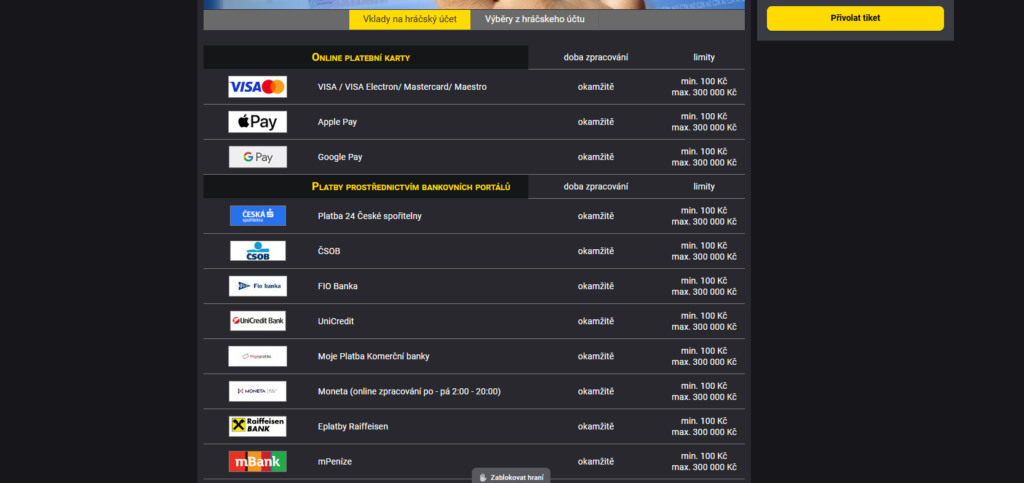
Task: Click Zablokovat hraní button
Action: click(x=511, y=476)
